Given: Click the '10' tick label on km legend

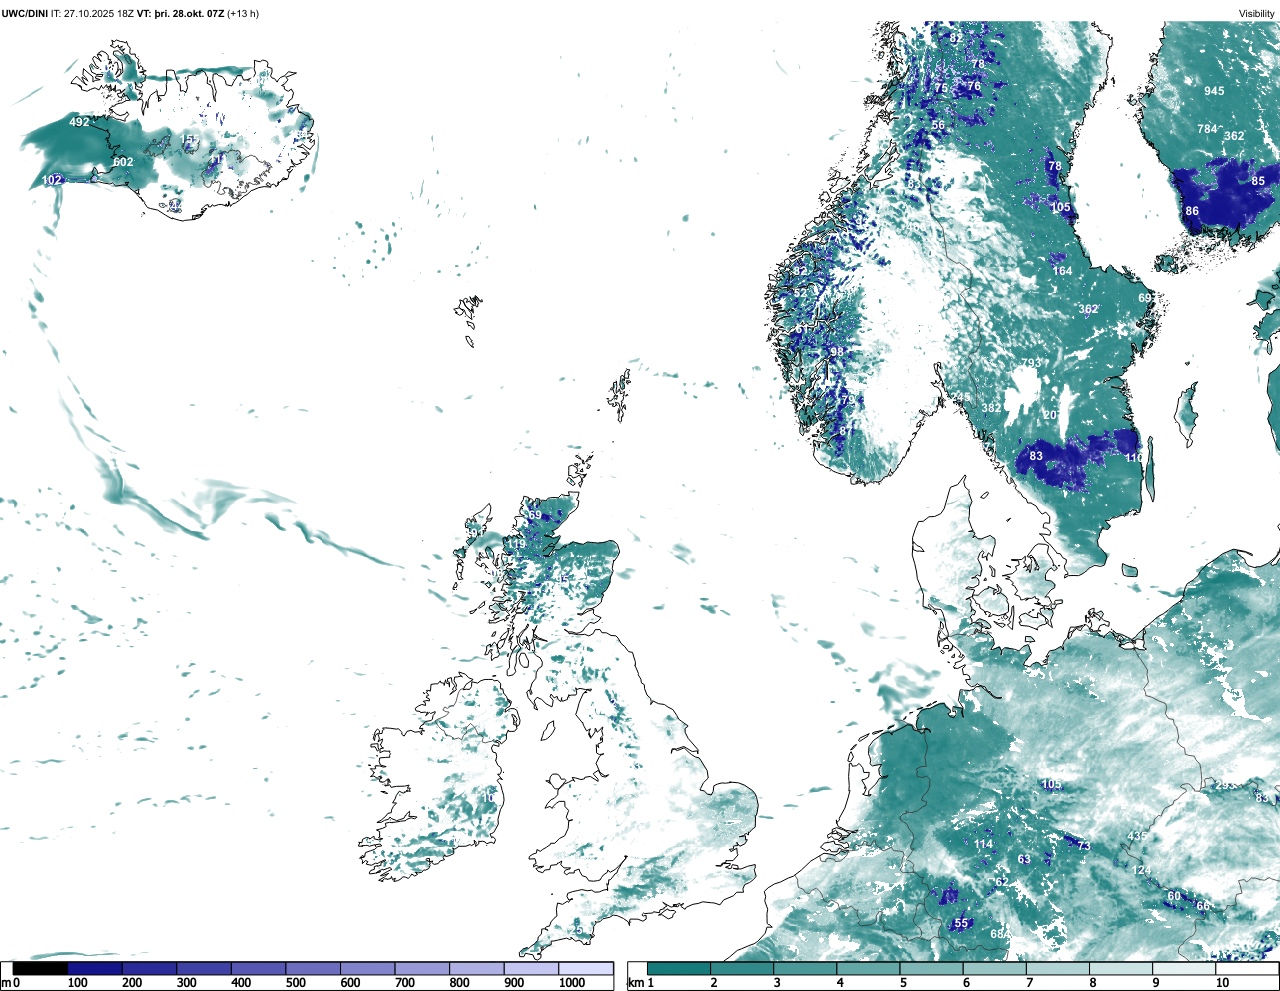Looking at the screenshot, I should [1222, 983].
